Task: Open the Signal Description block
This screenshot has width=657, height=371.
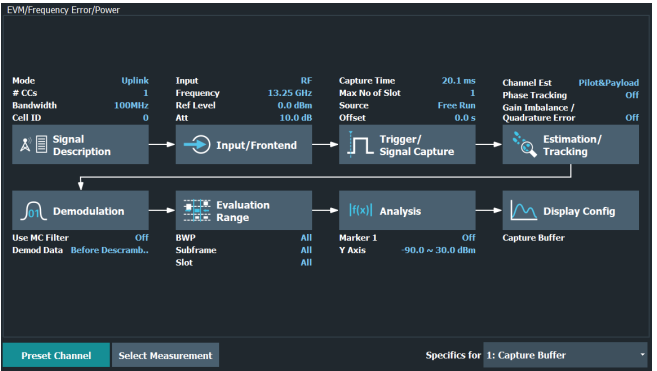Action: (80, 145)
